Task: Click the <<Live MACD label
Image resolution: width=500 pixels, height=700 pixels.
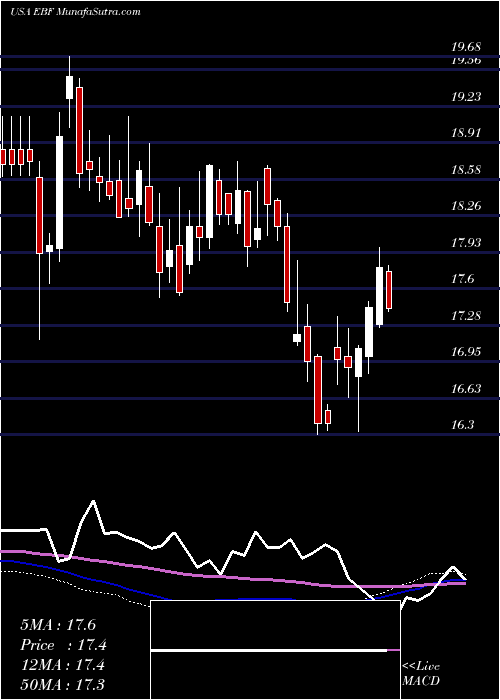Action: (x=421, y=673)
